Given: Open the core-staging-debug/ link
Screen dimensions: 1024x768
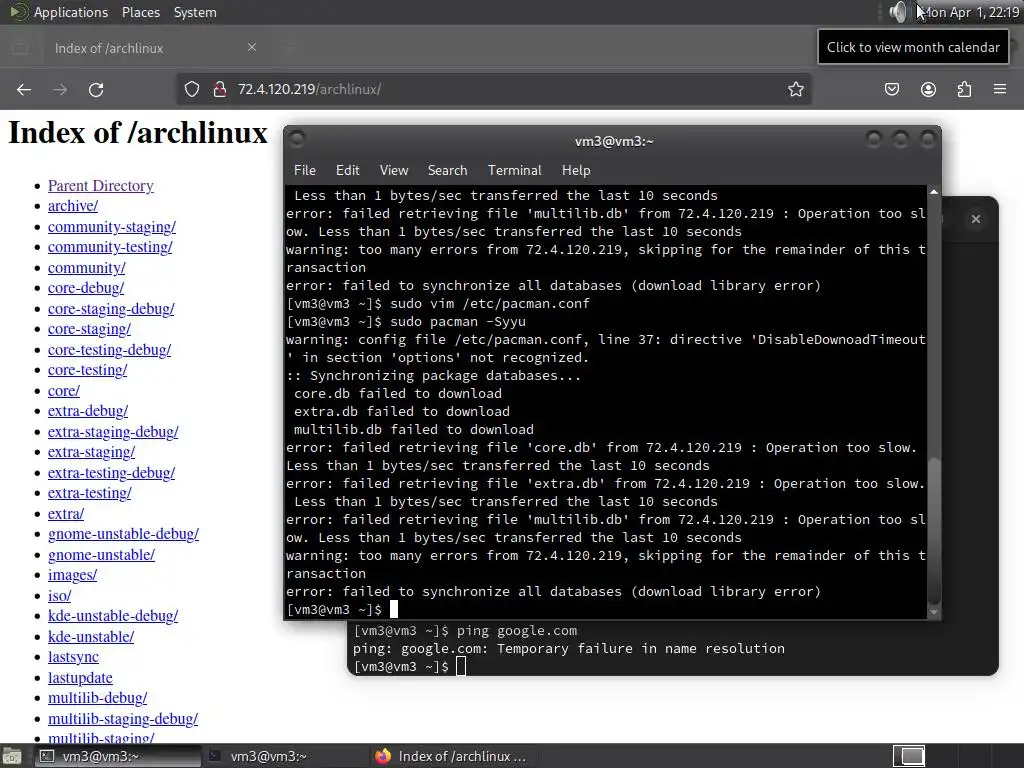Looking at the screenshot, I should pyautogui.click(x=111, y=309).
